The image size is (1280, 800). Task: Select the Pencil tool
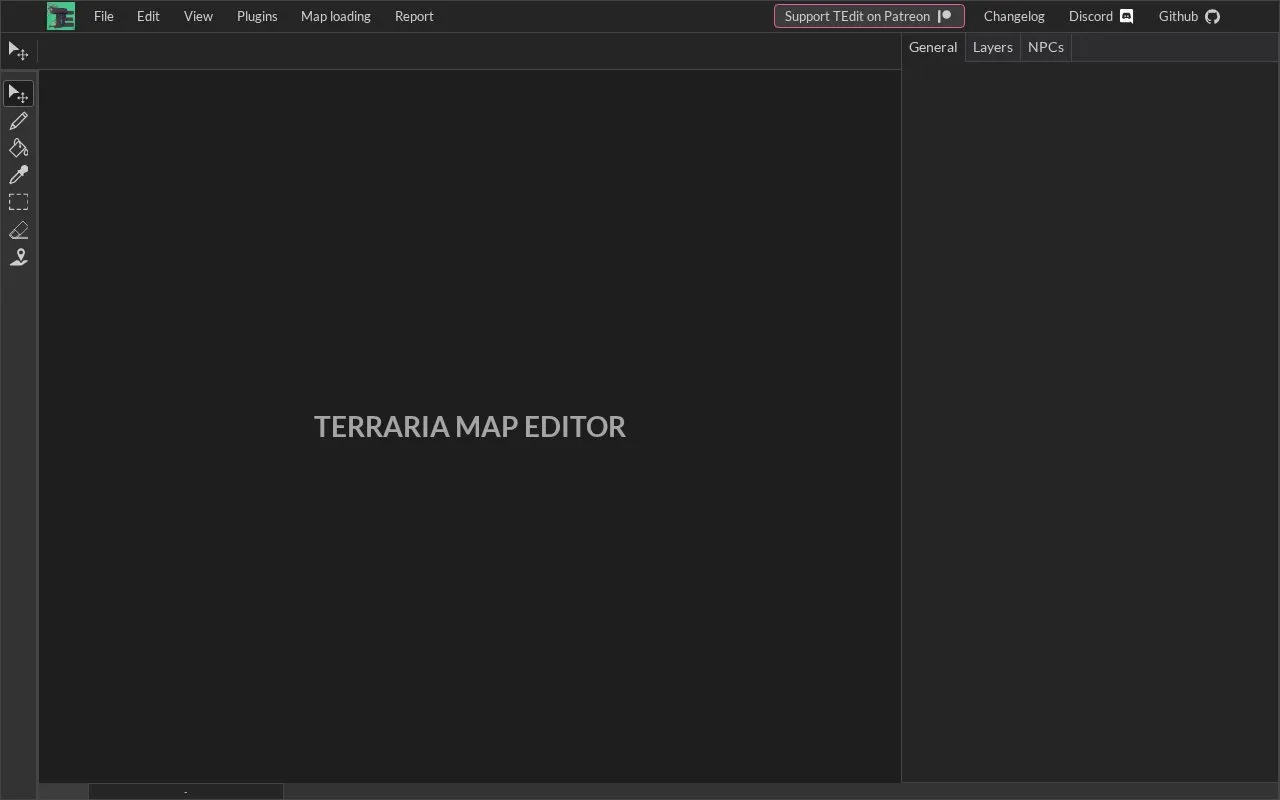click(x=18, y=121)
